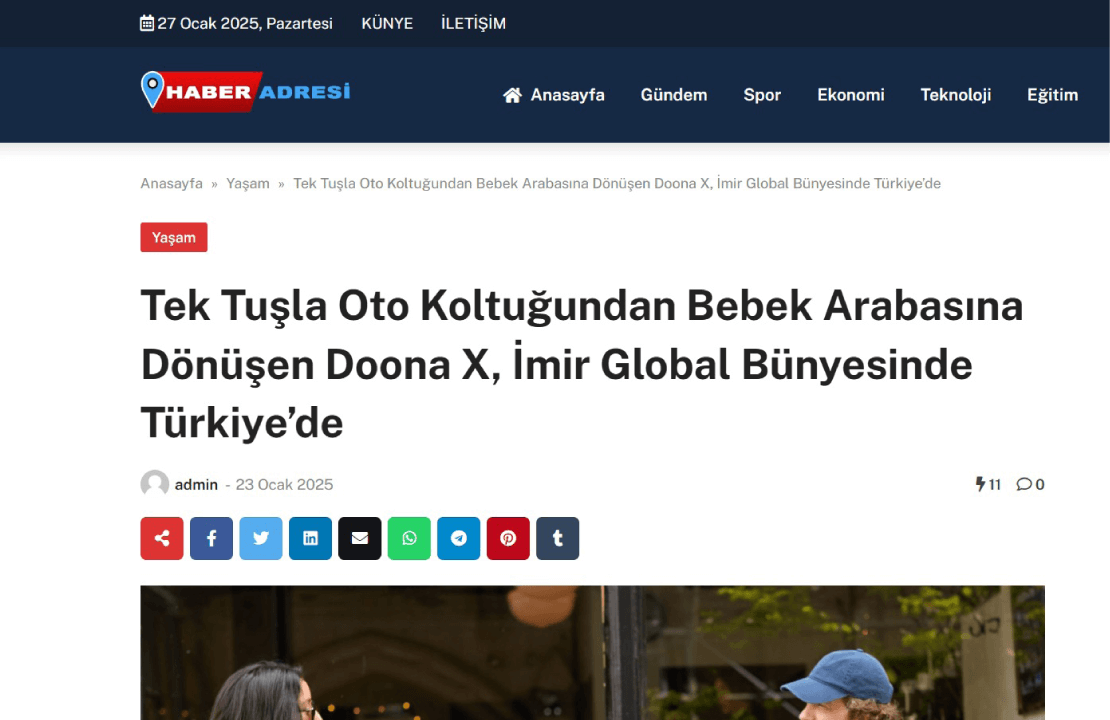Screen dimensions: 1110x720
Task: Share the article on Telegram
Action: click(x=459, y=539)
